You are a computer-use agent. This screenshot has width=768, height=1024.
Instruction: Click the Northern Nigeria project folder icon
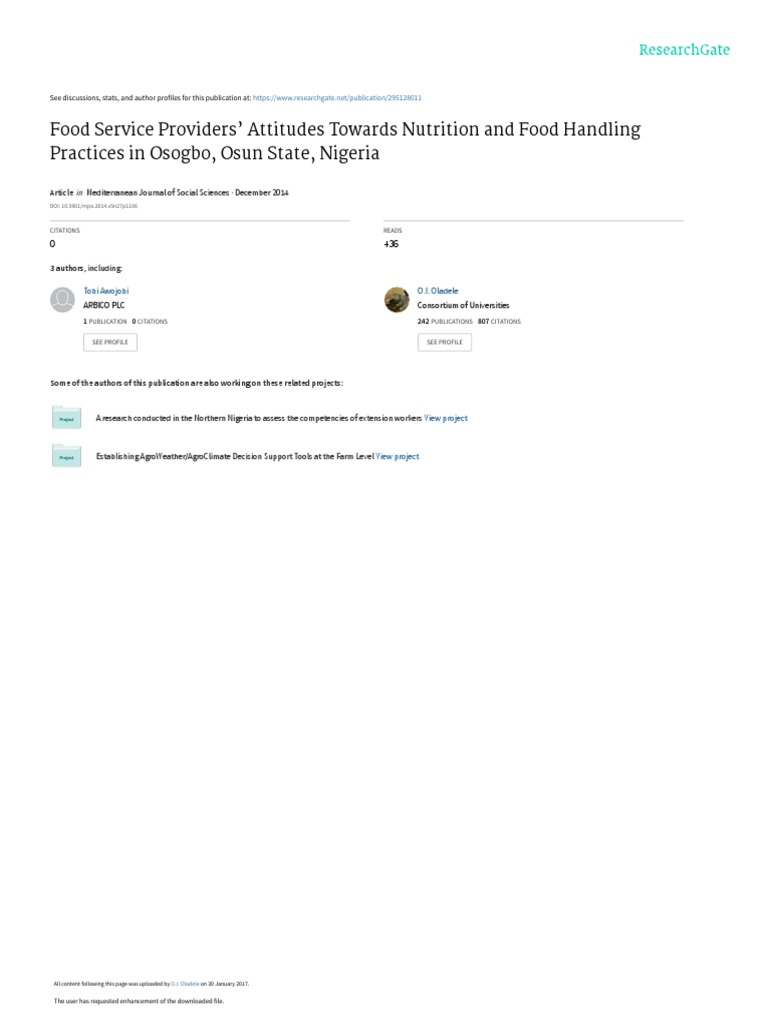[66, 419]
